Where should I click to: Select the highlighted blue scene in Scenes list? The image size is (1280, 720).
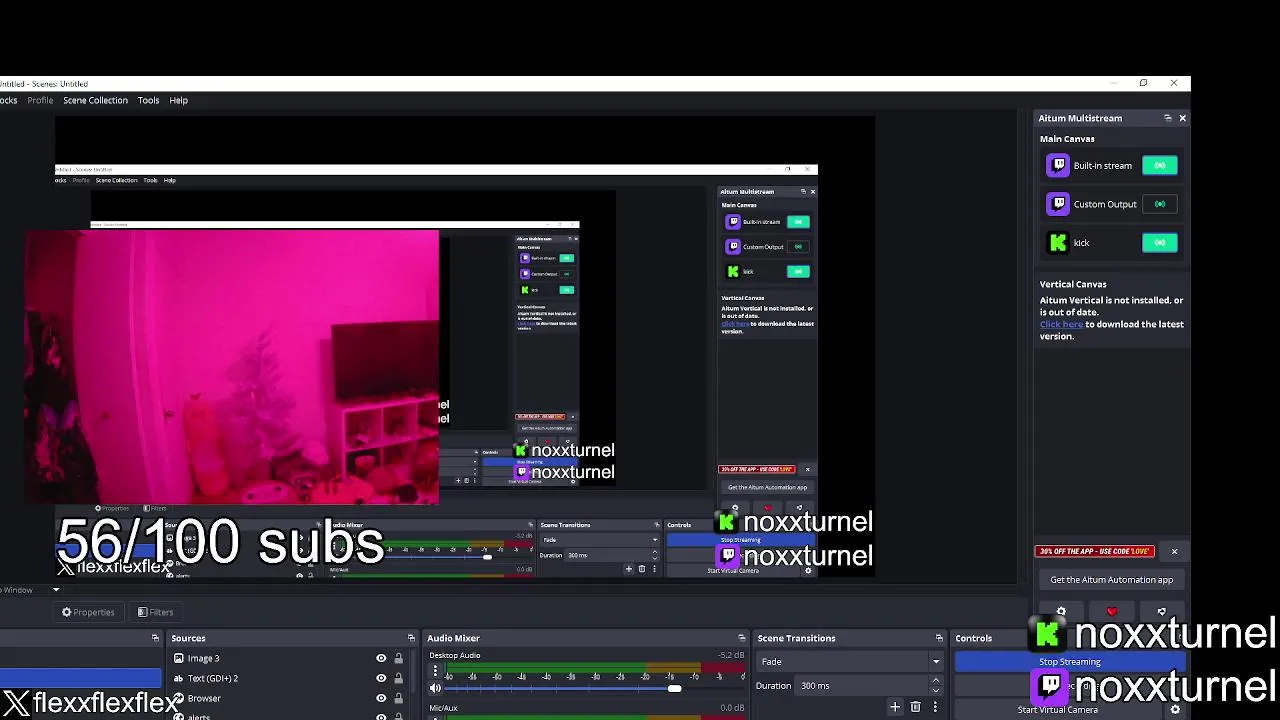coord(80,680)
